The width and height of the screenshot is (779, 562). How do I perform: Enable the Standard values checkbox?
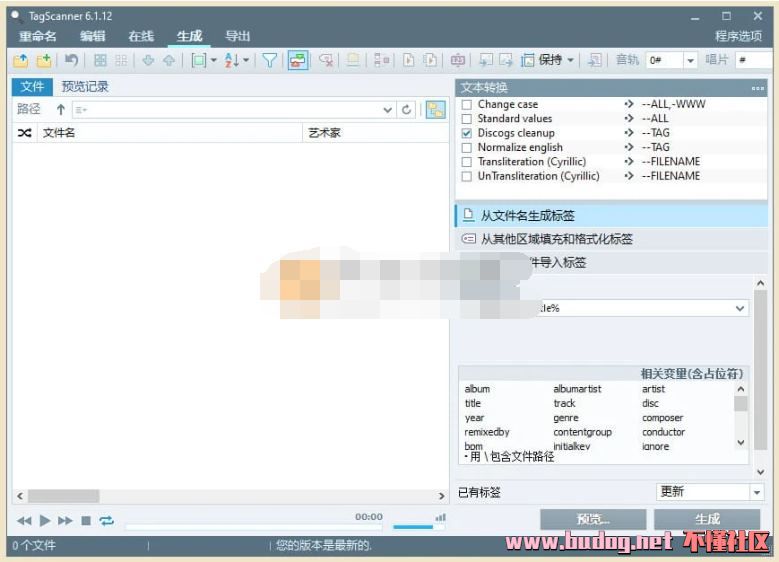[x=467, y=119]
